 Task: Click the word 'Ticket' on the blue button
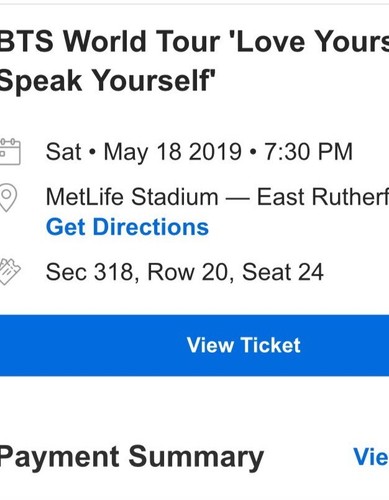click(271, 345)
